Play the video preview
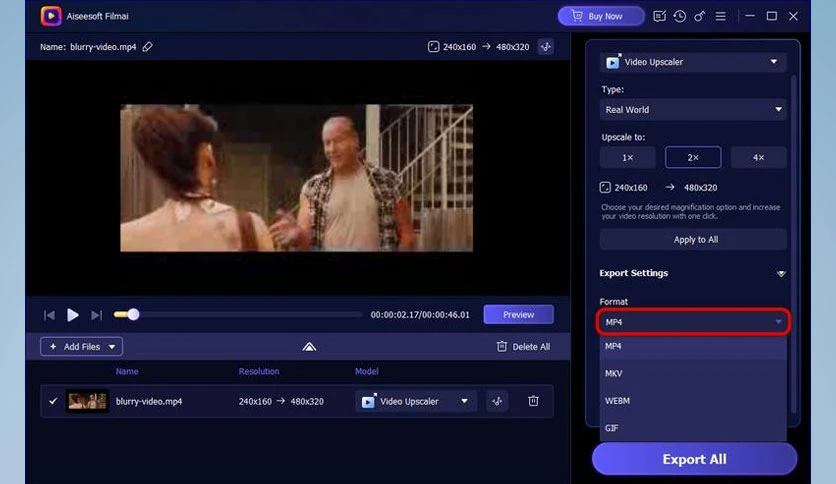Screen dimensions: 836x484 pos(73,315)
